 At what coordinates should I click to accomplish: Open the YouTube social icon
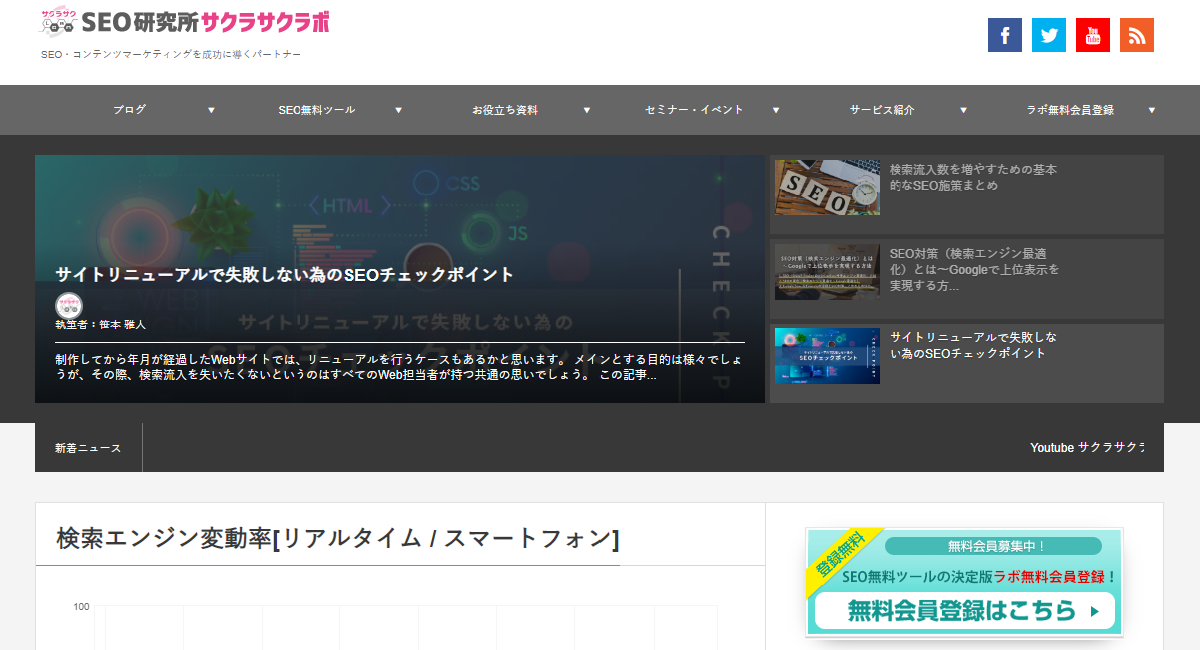(x=1092, y=35)
